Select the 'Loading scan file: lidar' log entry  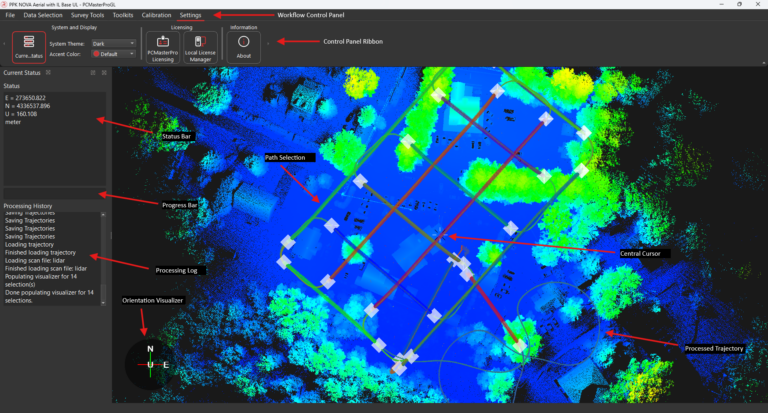[35, 261]
